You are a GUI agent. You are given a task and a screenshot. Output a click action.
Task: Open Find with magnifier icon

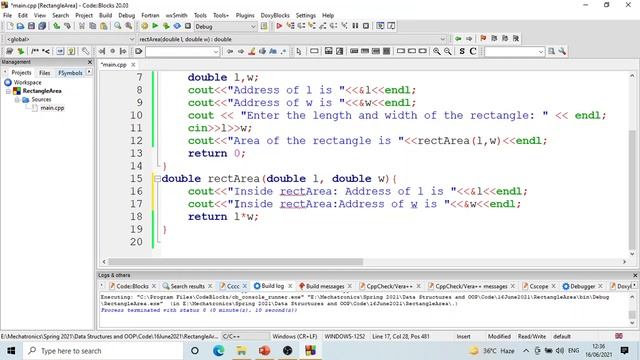118,26
